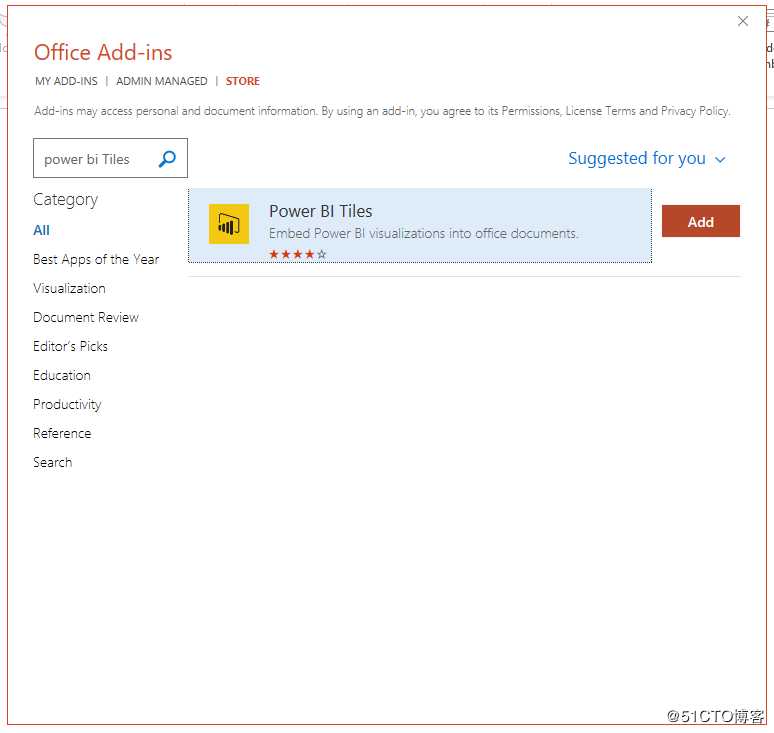774x733 pixels.
Task: Close the Office Add-ins dialog
Action: click(742, 21)
